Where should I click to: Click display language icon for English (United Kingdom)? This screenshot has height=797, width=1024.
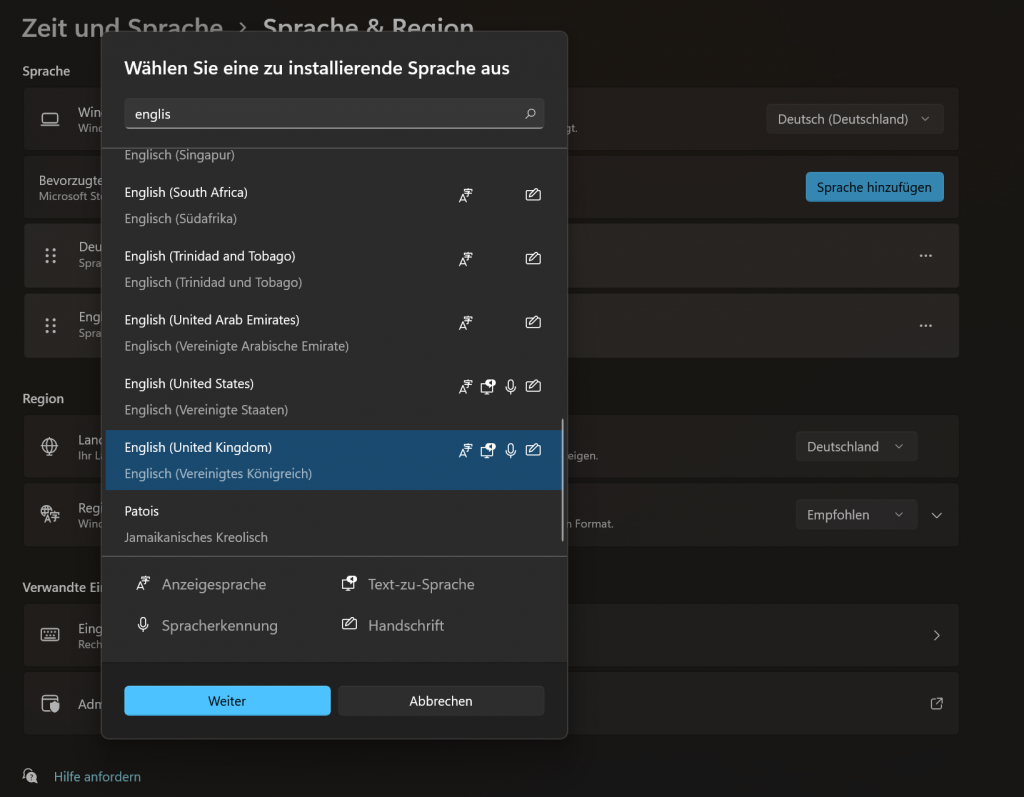[465, 450]
